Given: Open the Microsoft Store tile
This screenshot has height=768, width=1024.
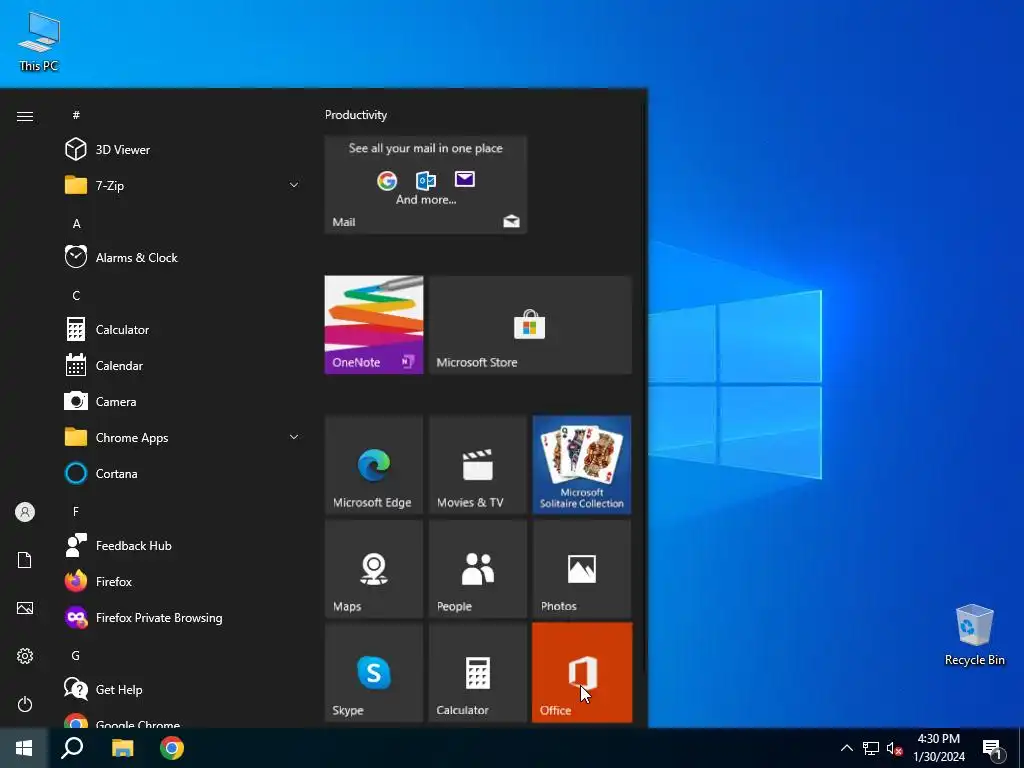Looking at the screenshot, I should tap(530, 325).
